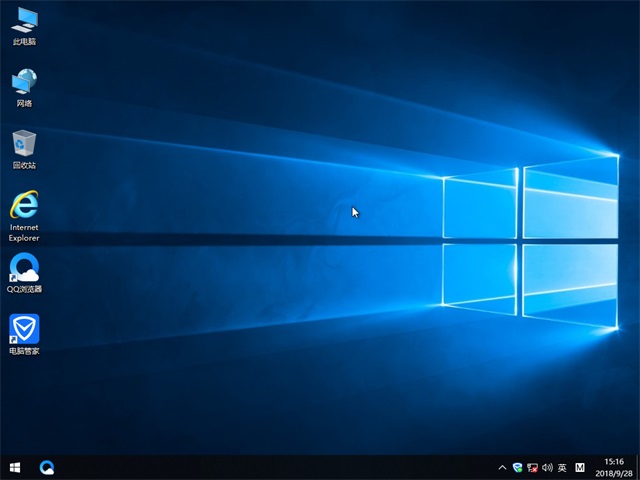This screenshot has height=480, width=640.
Task: Click the date 2018/9/28 in the taskbar
Action: [x=610, y=473]
